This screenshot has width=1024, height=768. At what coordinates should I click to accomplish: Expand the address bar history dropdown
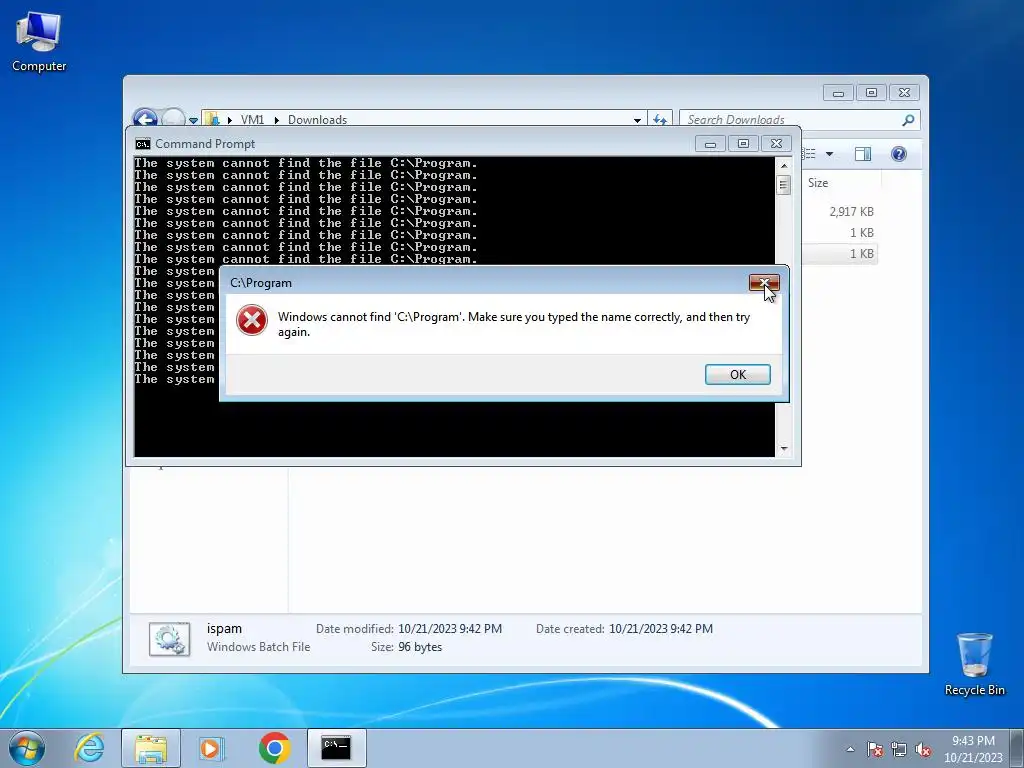(x=637, y=120)
